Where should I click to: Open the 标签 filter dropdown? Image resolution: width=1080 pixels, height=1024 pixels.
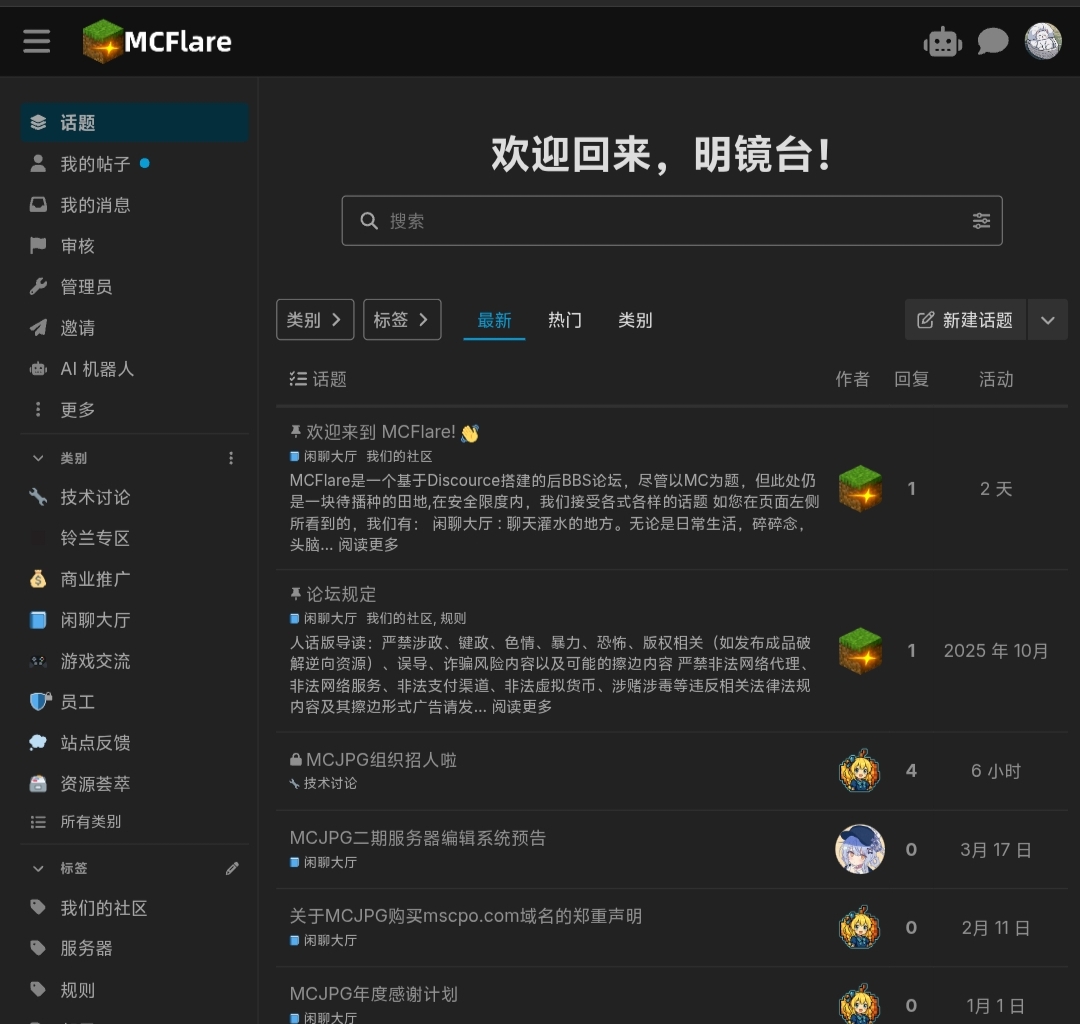pyautogui.click(x=402, y=320)
